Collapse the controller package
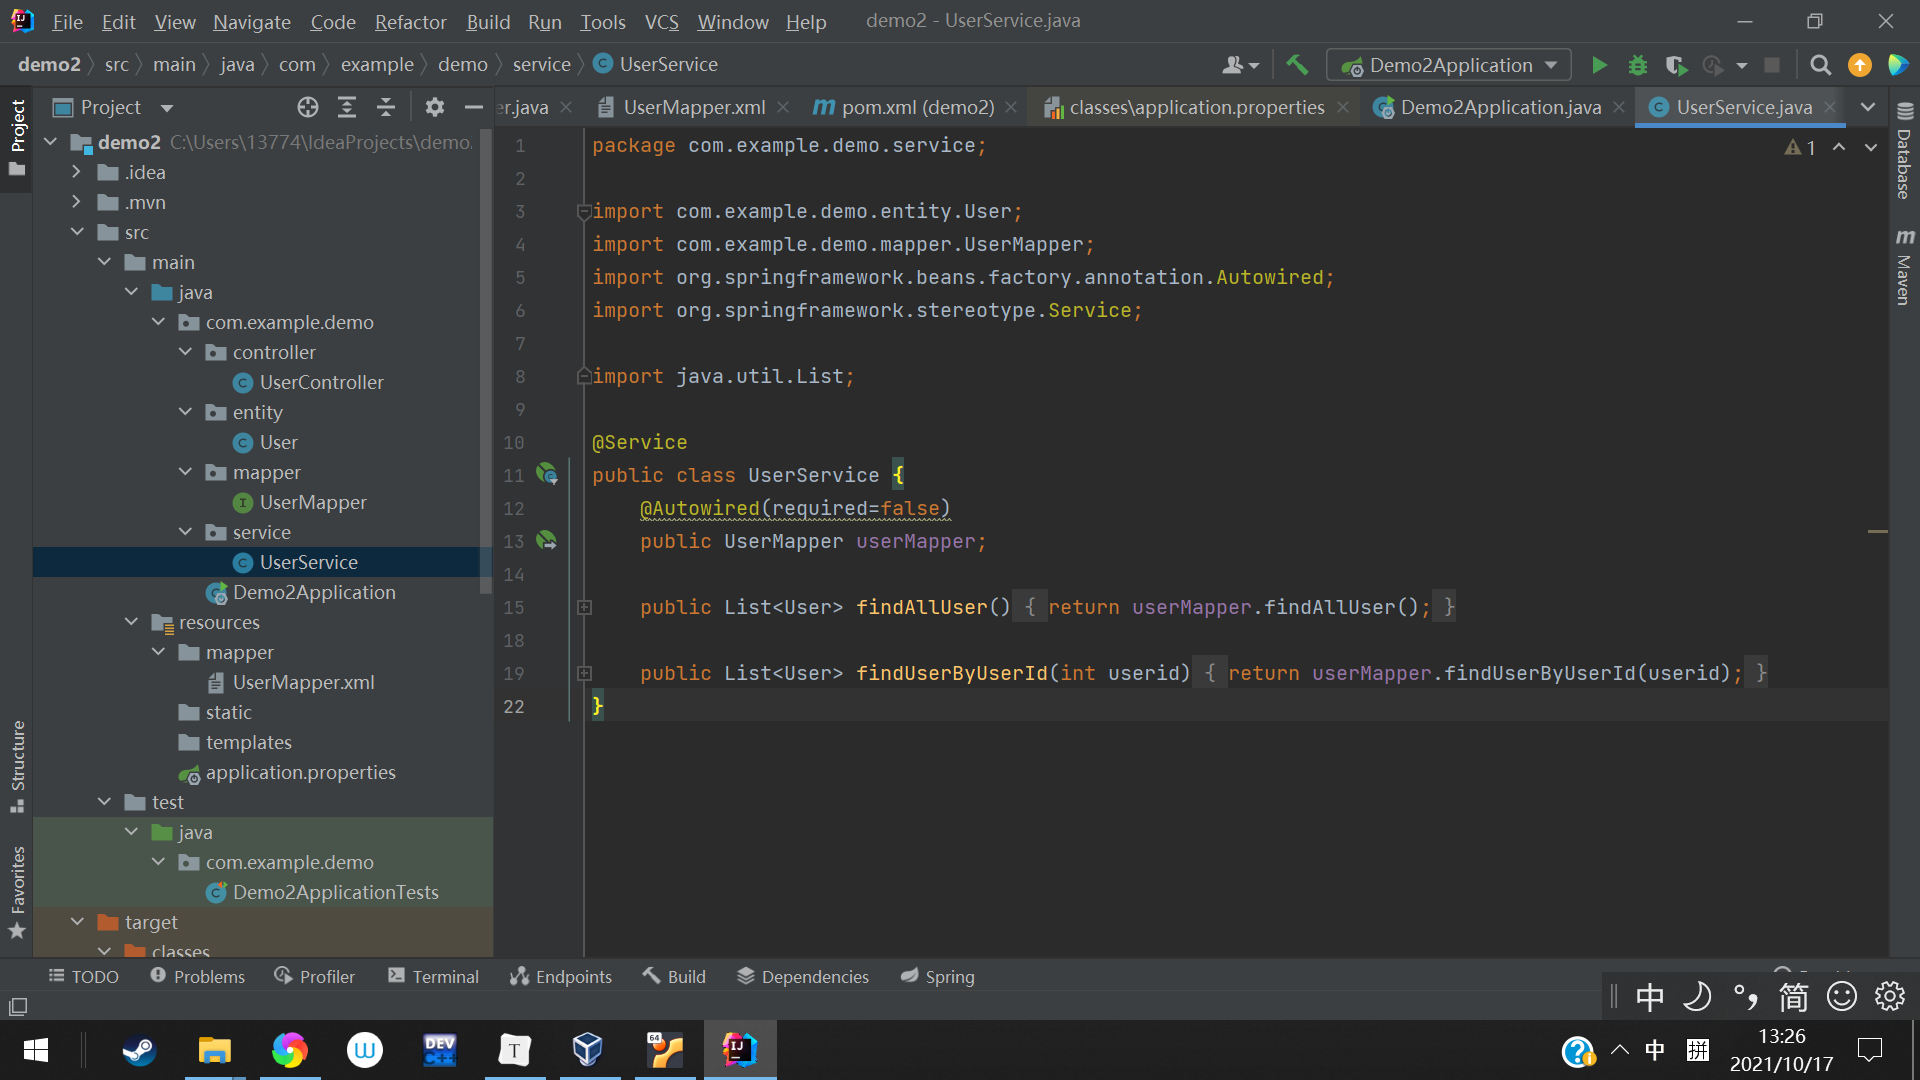The height and width of the screenshot is (1080, 1920). [x=185, y=352]
